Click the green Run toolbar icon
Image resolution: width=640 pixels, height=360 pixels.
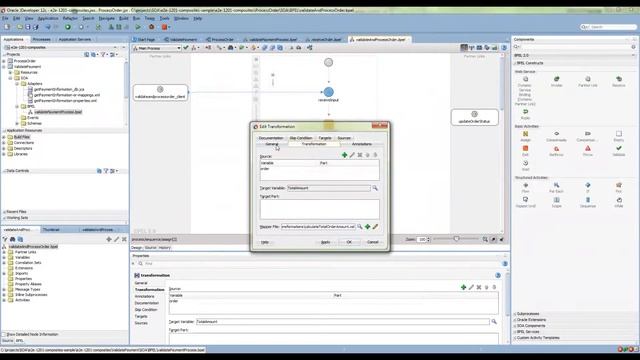coord(138,27)
